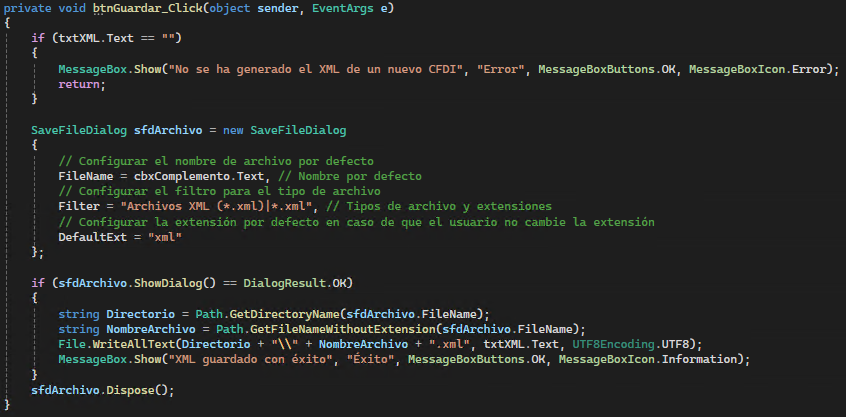Click the NombreArchivo variable declaration

[x=151, y=329]
